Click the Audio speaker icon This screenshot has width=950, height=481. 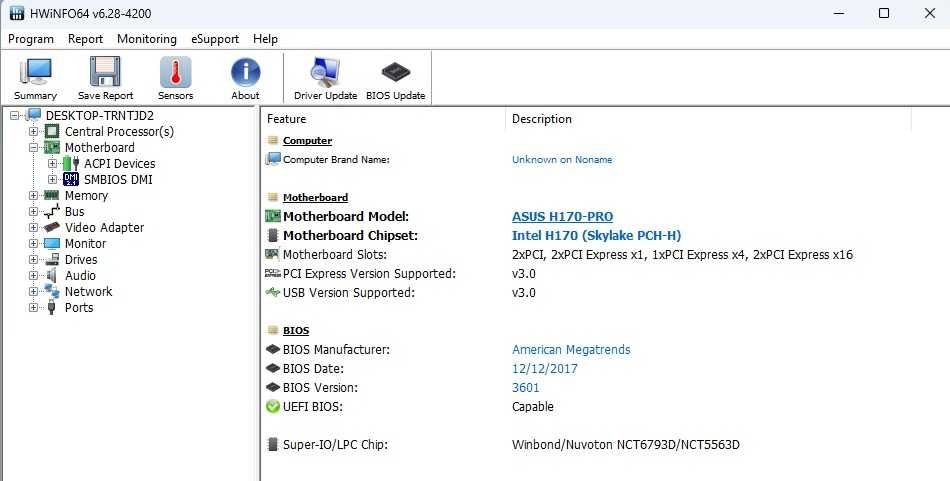(x=52, y=276)
